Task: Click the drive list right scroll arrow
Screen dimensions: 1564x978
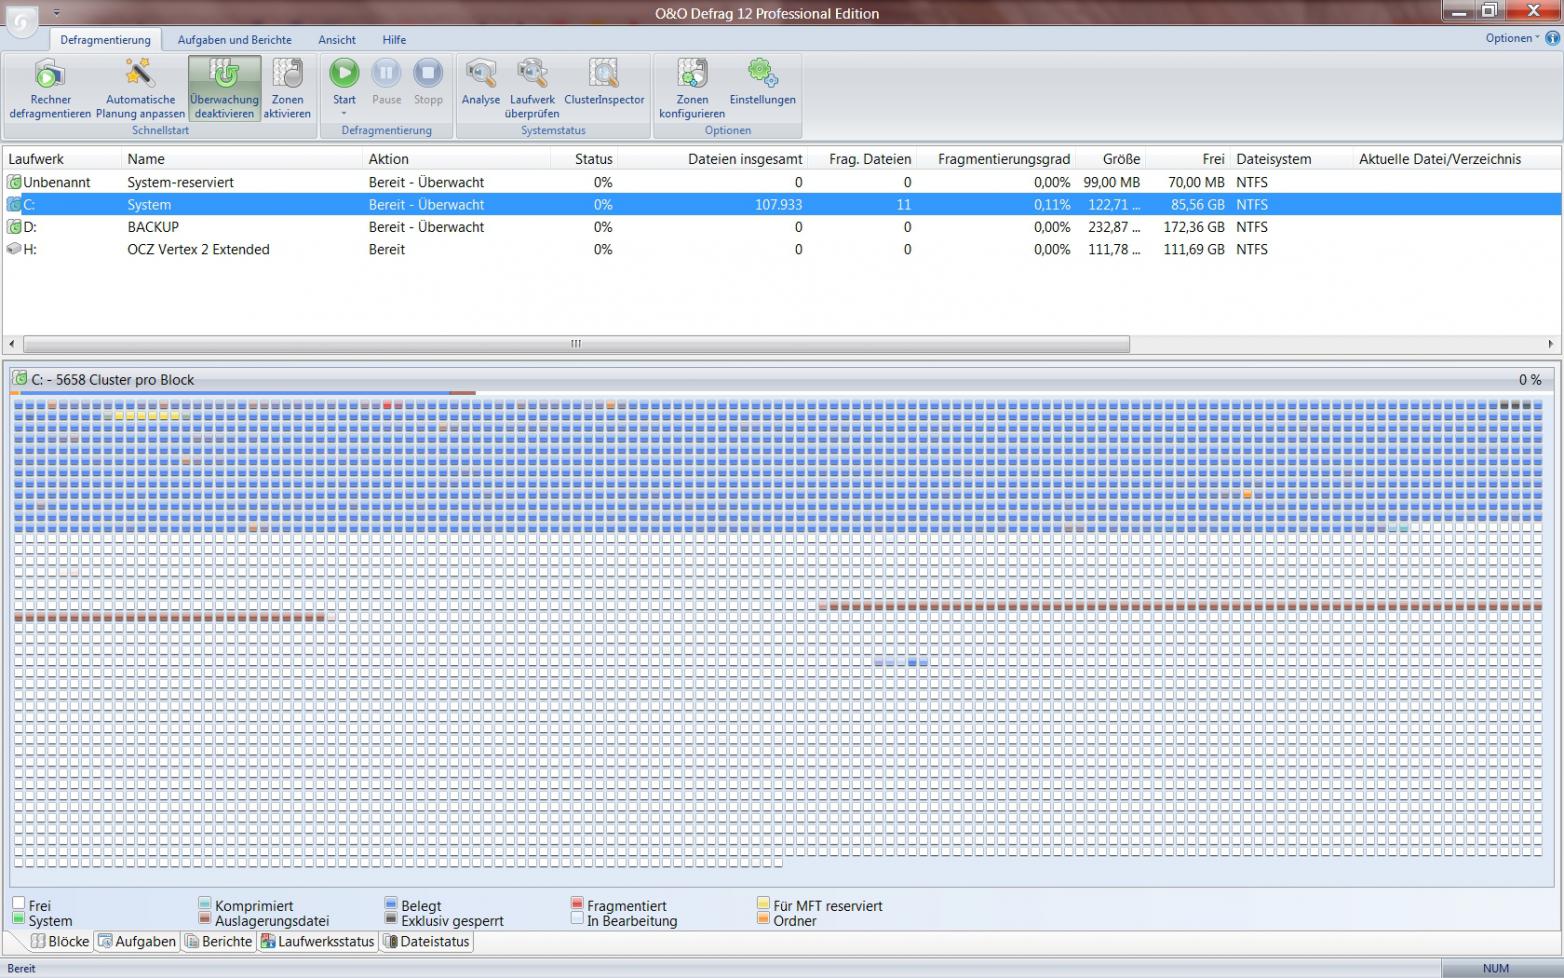Action: 1551,344
